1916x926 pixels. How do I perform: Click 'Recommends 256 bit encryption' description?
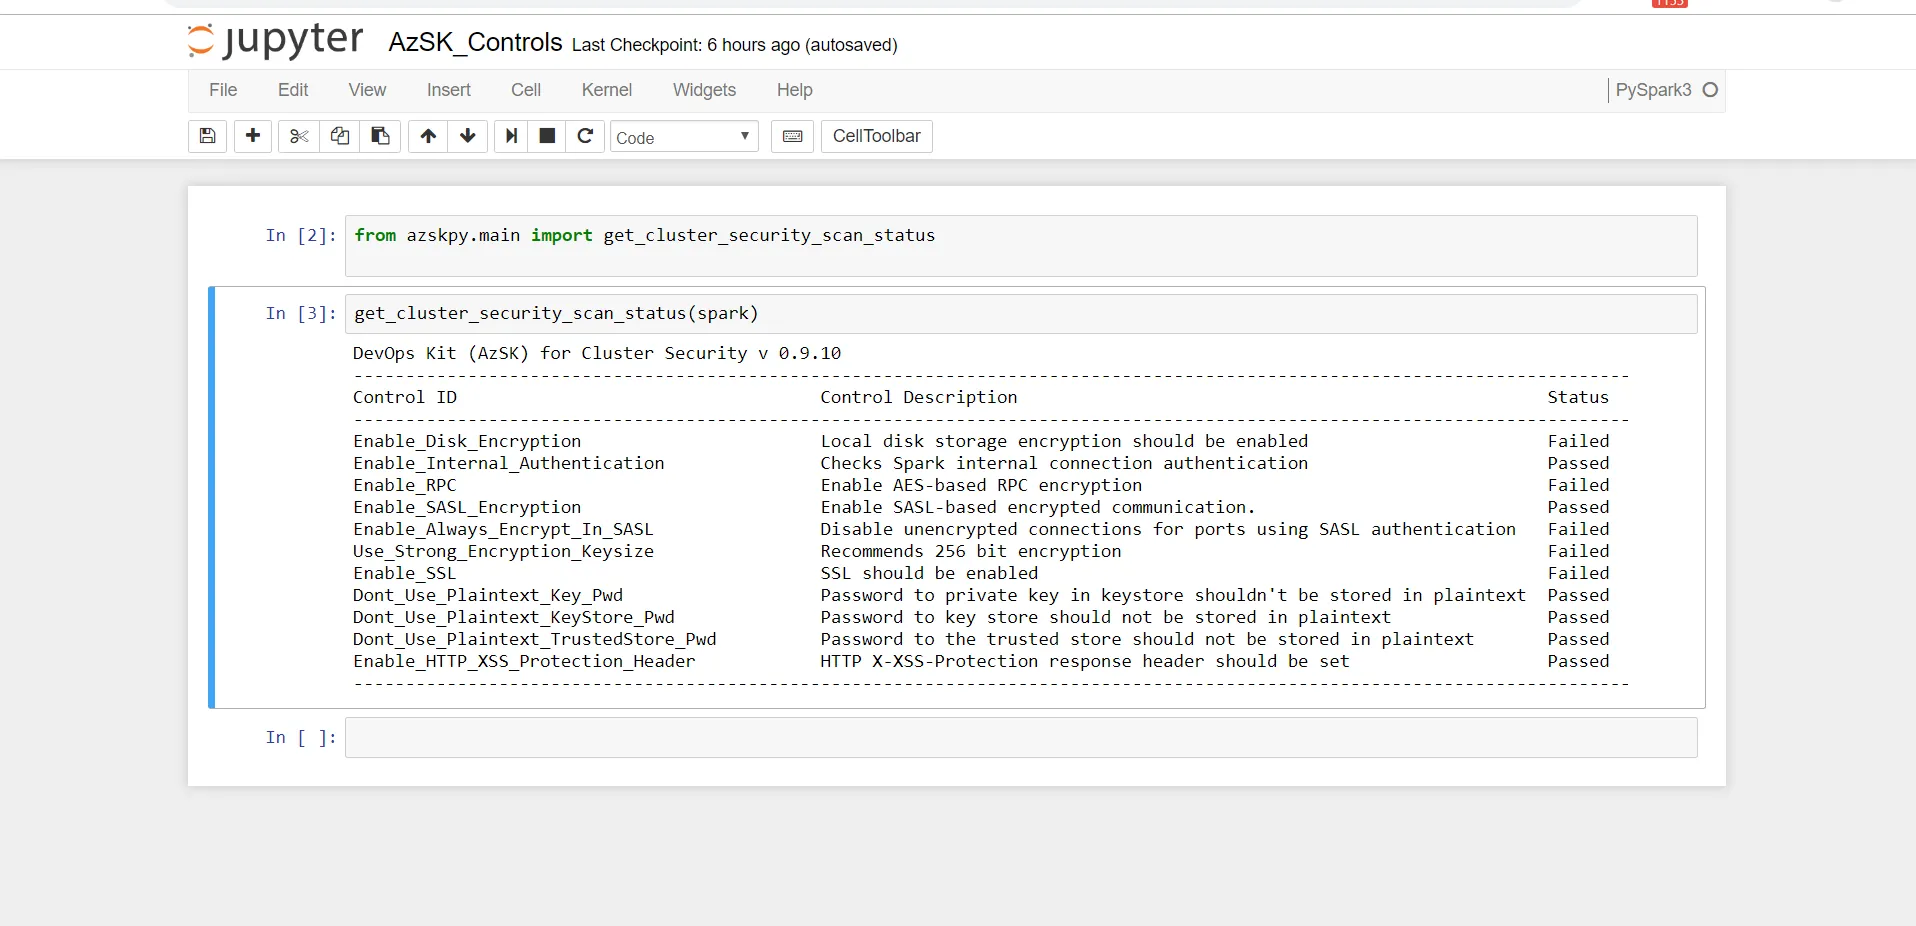click(x=971, y=551)
